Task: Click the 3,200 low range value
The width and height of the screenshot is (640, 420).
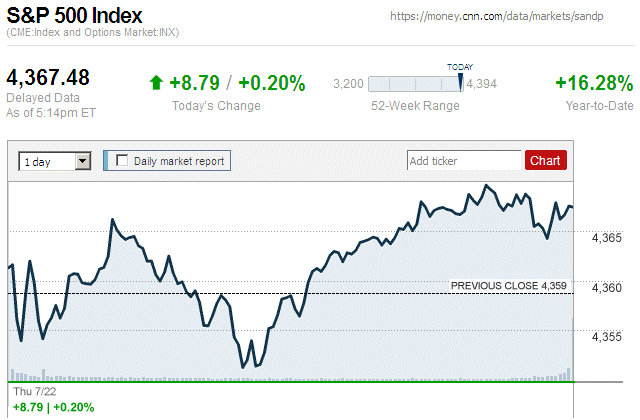Action: click(347, 84)
